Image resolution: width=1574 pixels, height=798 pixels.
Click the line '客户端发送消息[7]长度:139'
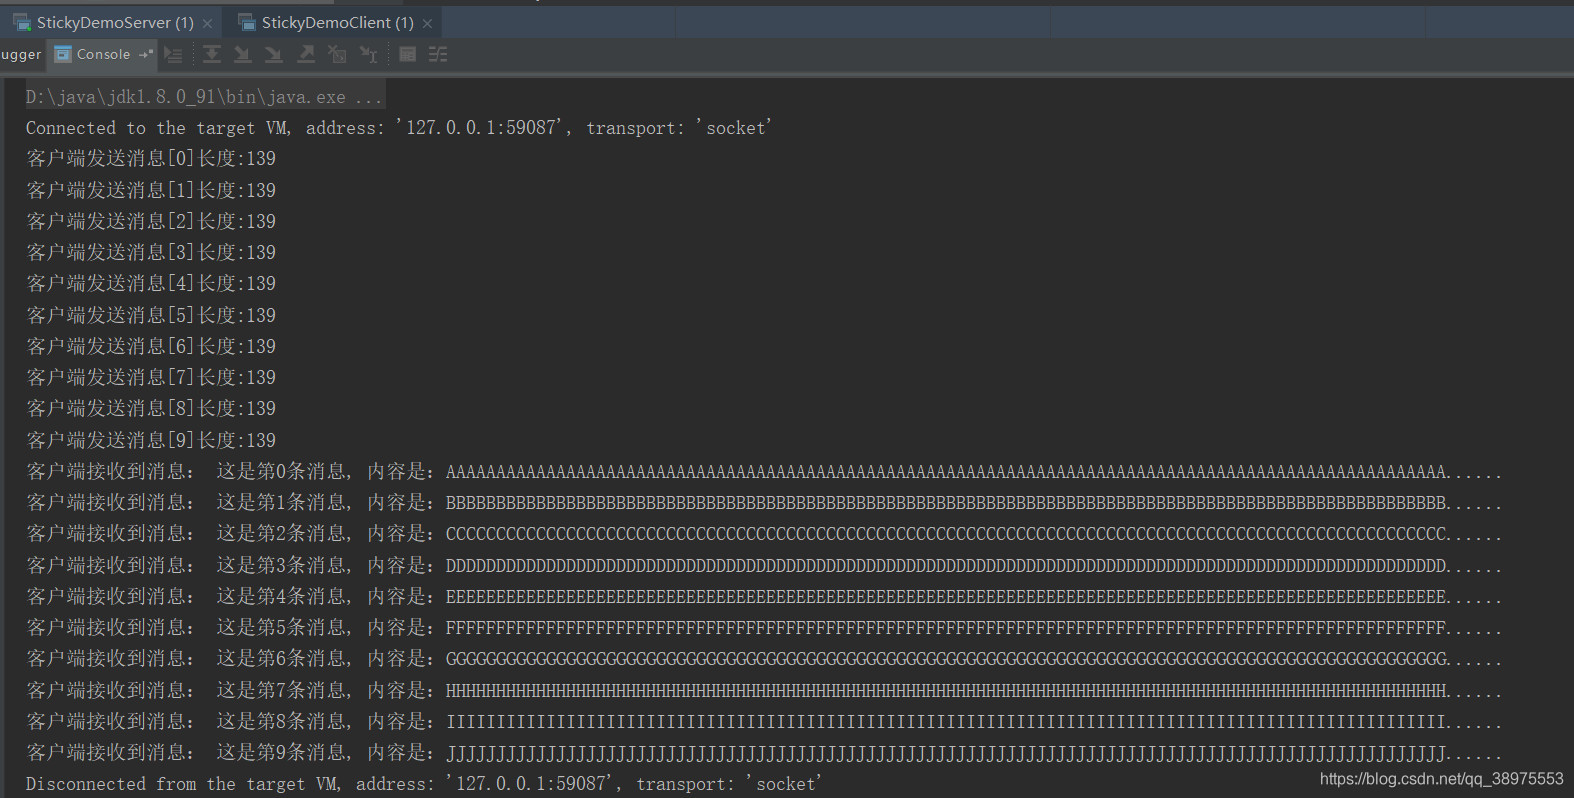151,377
